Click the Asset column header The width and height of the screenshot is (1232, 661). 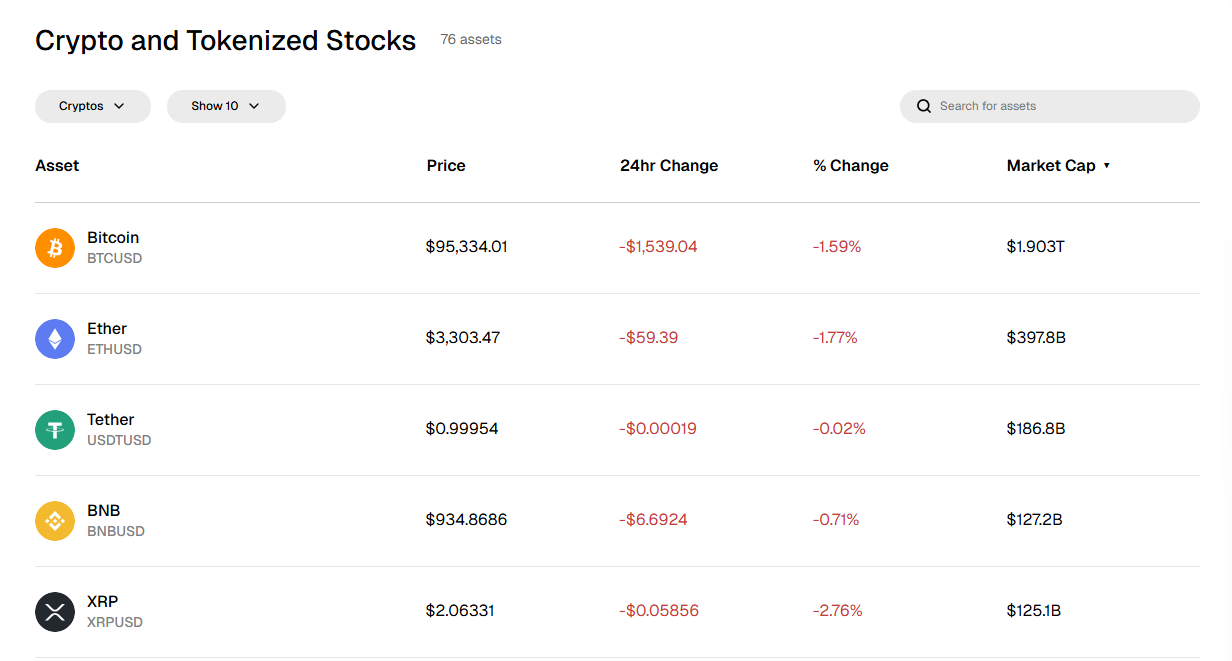57,165
